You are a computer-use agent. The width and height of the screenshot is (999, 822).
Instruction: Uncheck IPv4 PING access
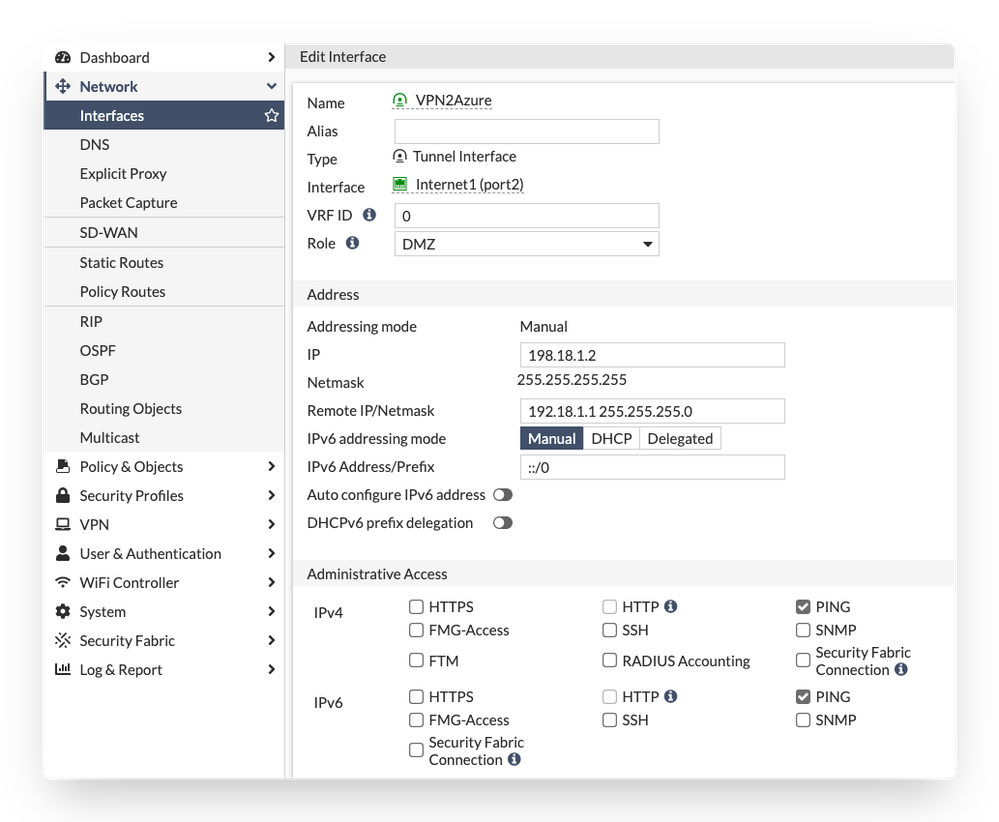point(803,607)
